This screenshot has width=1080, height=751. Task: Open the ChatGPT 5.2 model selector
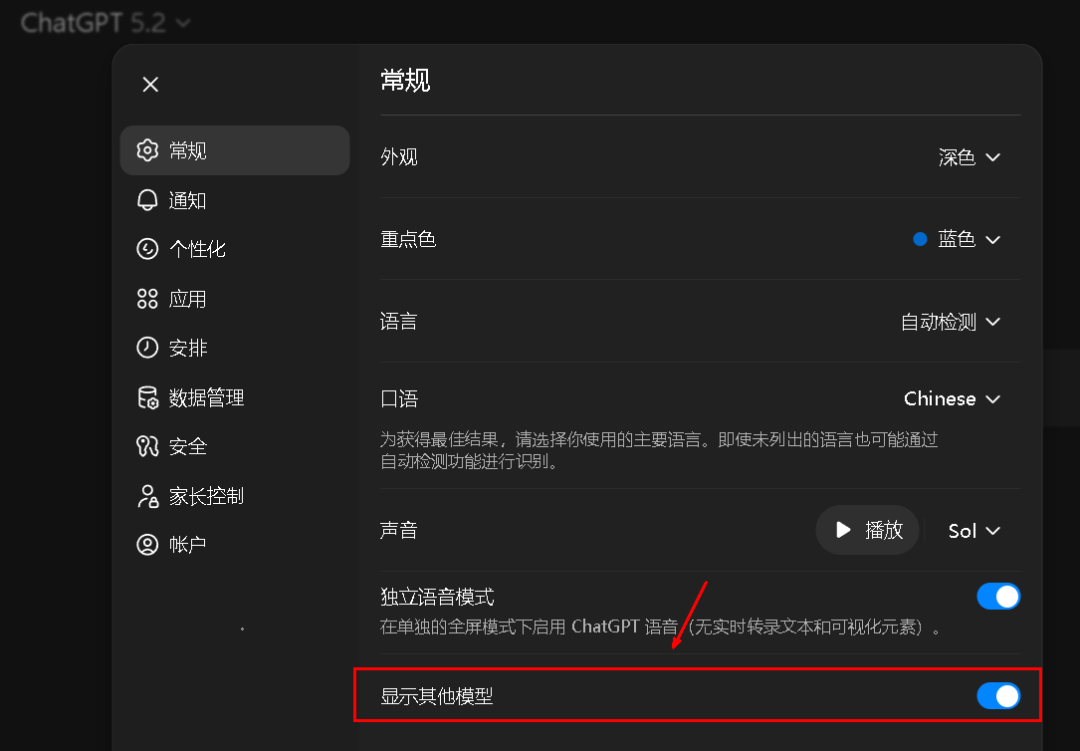(105, 23)
